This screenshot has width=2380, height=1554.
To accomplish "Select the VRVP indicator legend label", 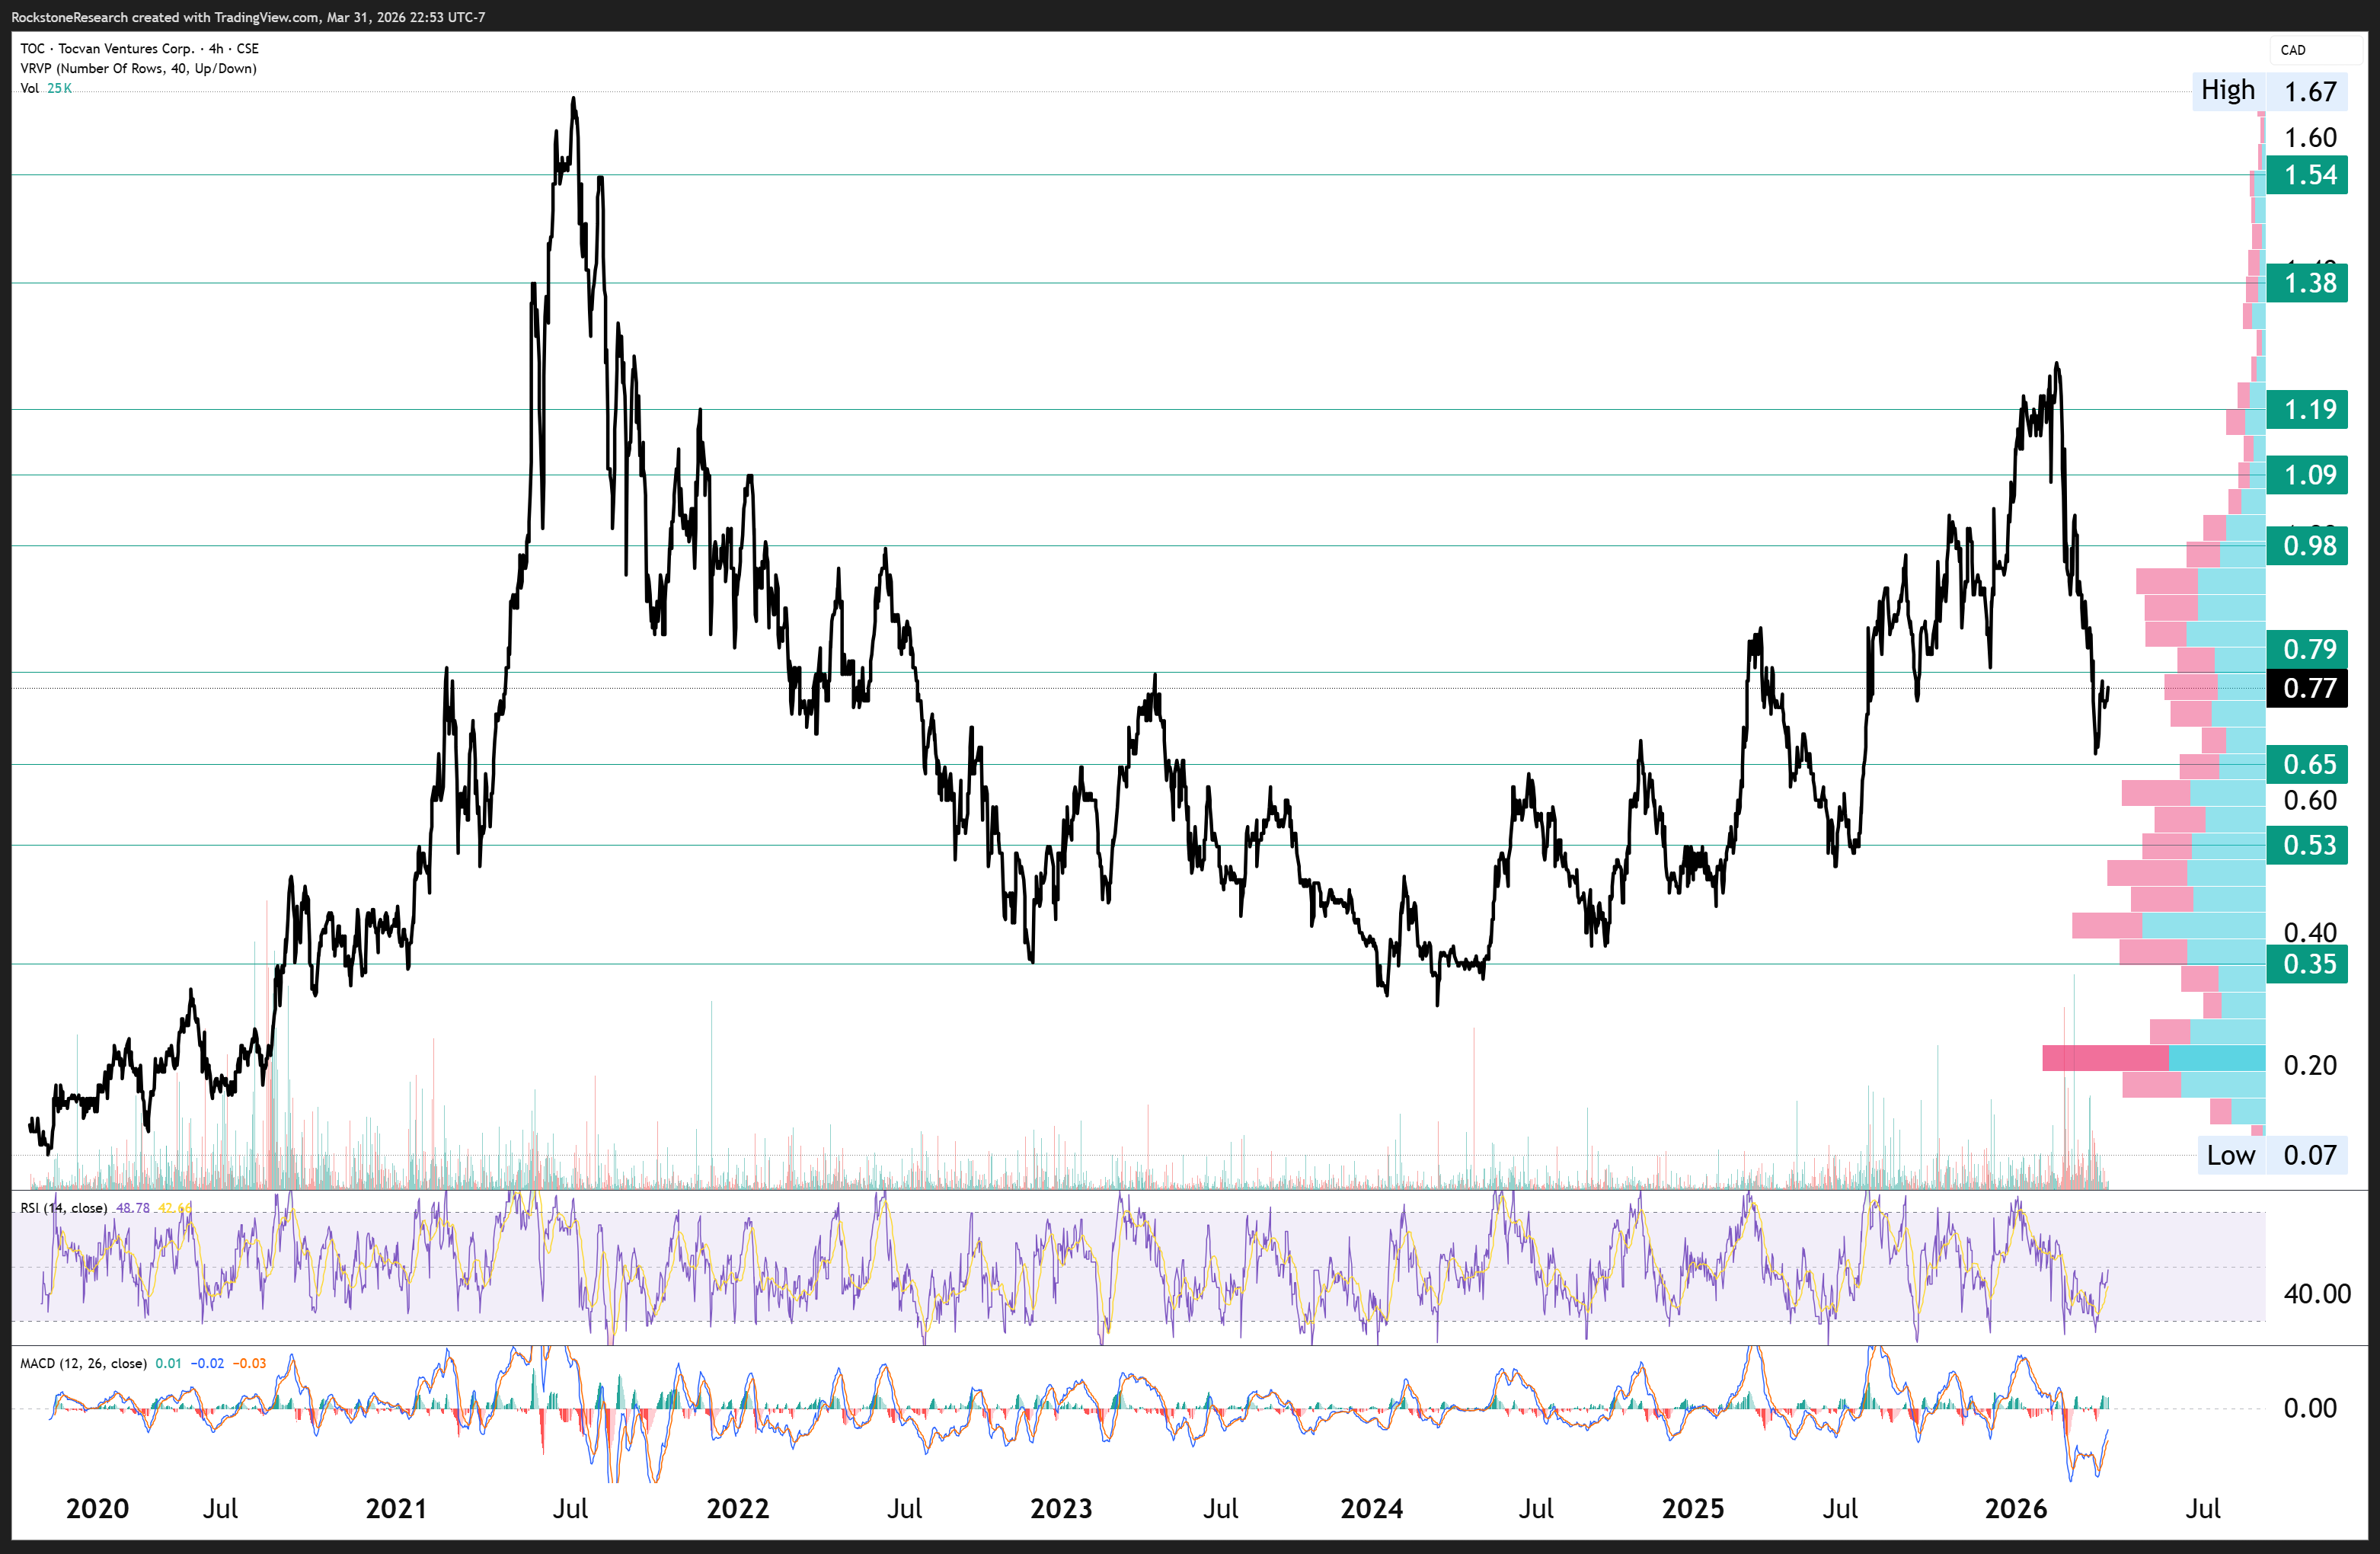I will pyautogui.click(x=138, y=68).
